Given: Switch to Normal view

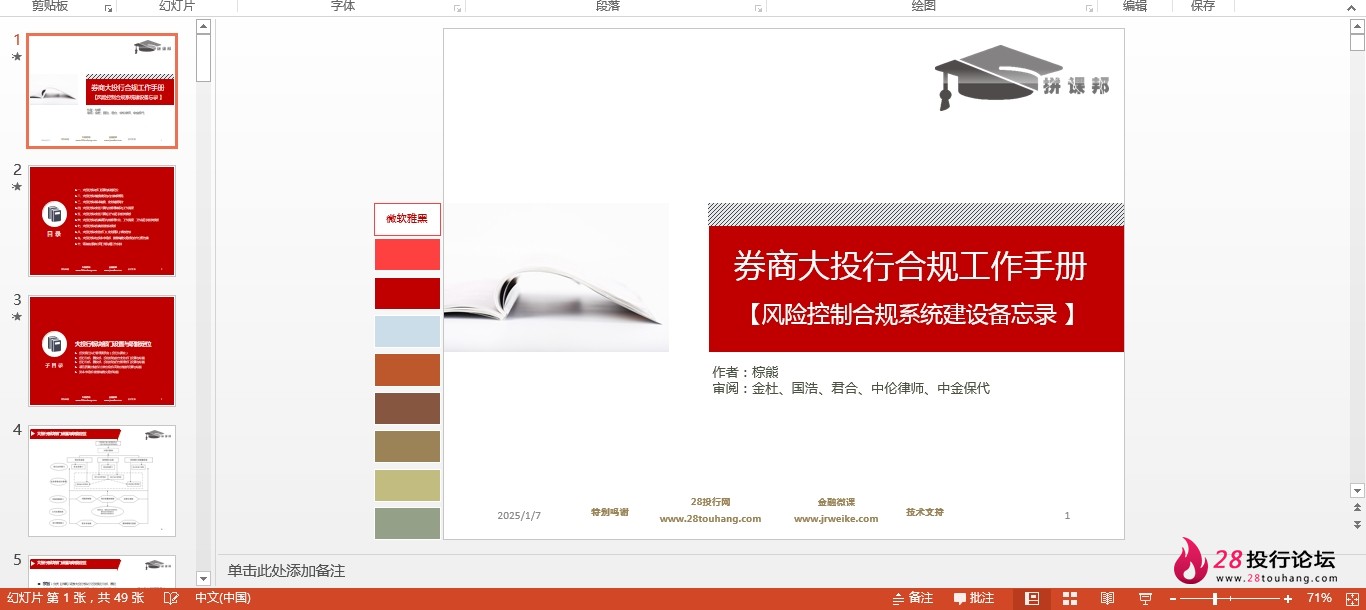Looking at the screenshot, I should [x=1032, y=598].
